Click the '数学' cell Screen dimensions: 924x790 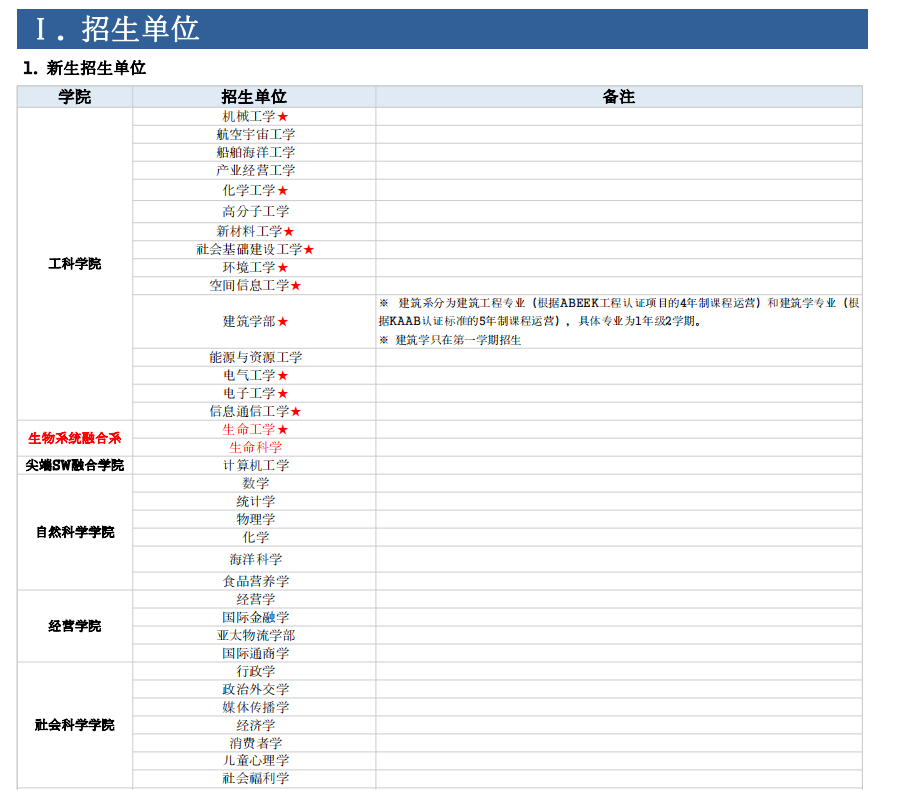[x=254, y=483]
